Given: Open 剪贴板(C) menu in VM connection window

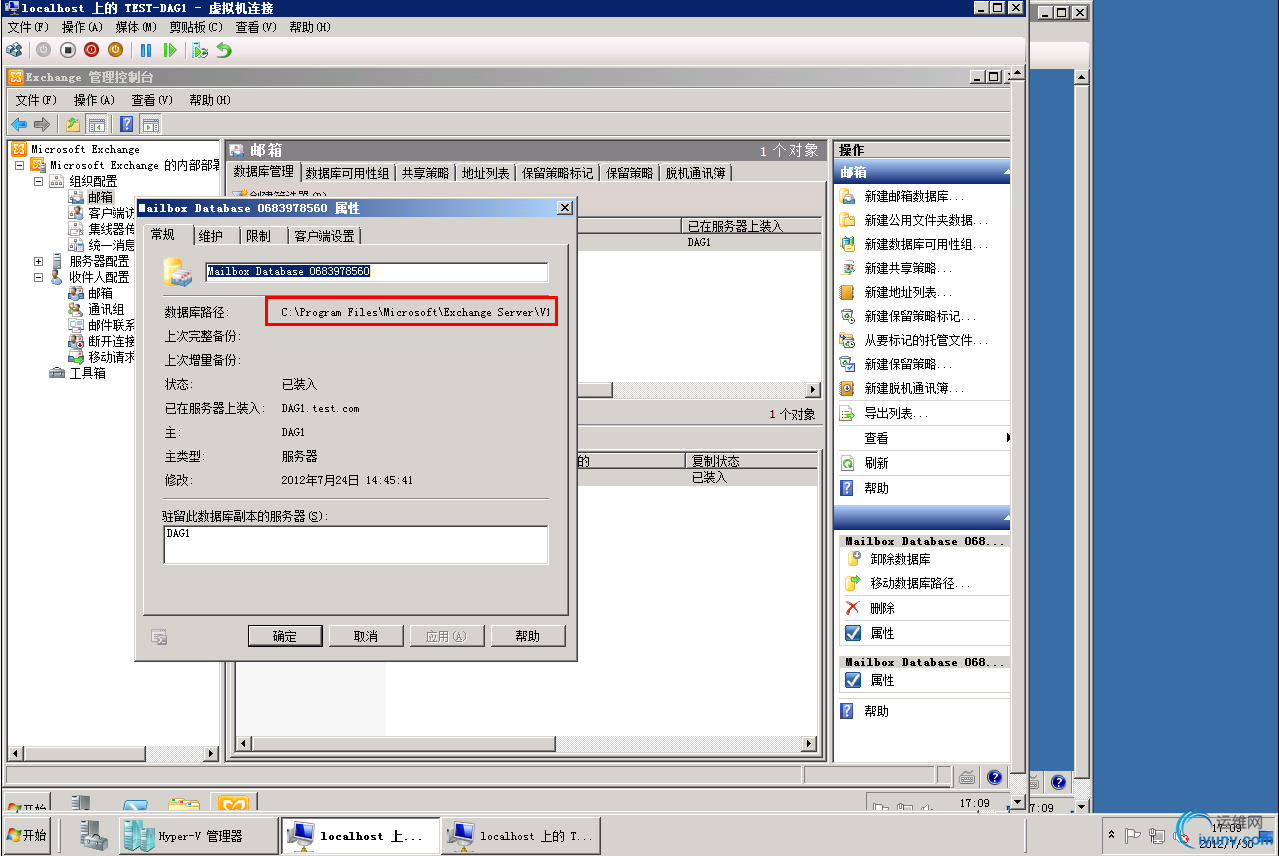Looking at the screenshot, I should tap(196, 27).
